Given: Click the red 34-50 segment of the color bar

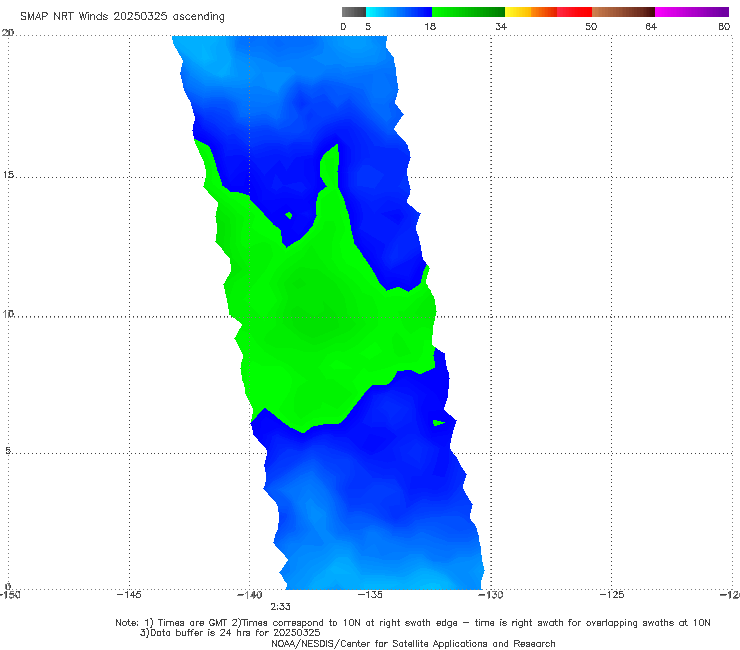Looking at the screenshot, I should tap(548, 12).
